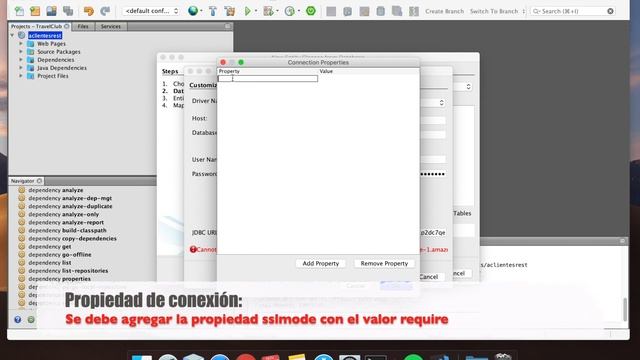Switch to the Services tab
This screenshot has width=640, height=360.
[x=111, y=26]
